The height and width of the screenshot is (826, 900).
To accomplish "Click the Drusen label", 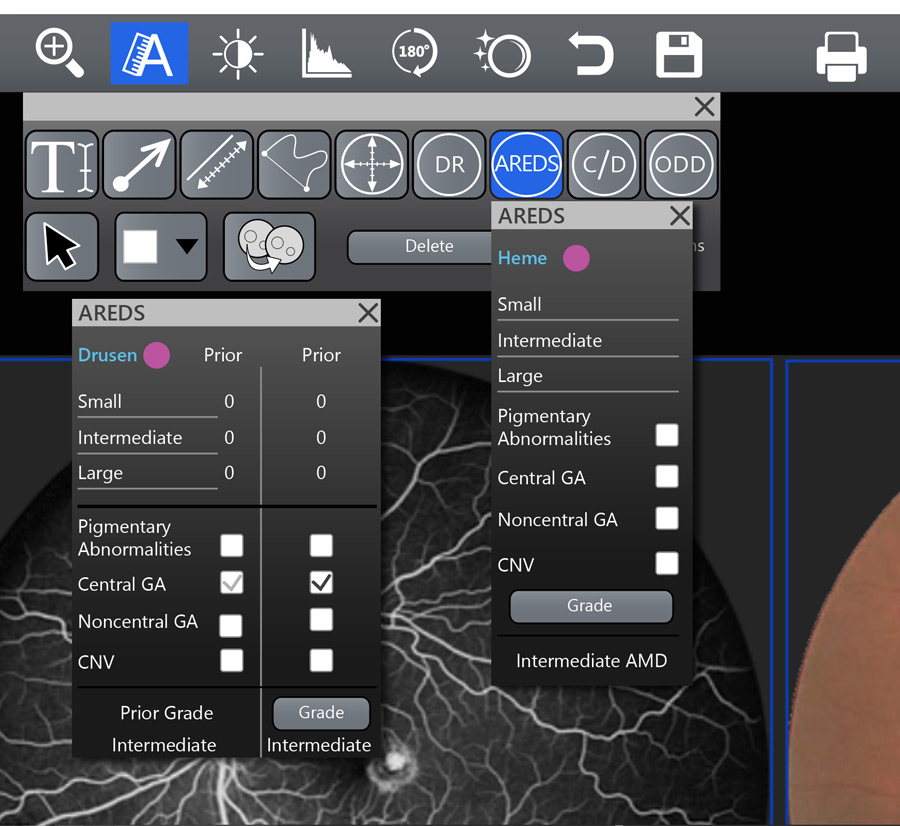I will (107, 355).
